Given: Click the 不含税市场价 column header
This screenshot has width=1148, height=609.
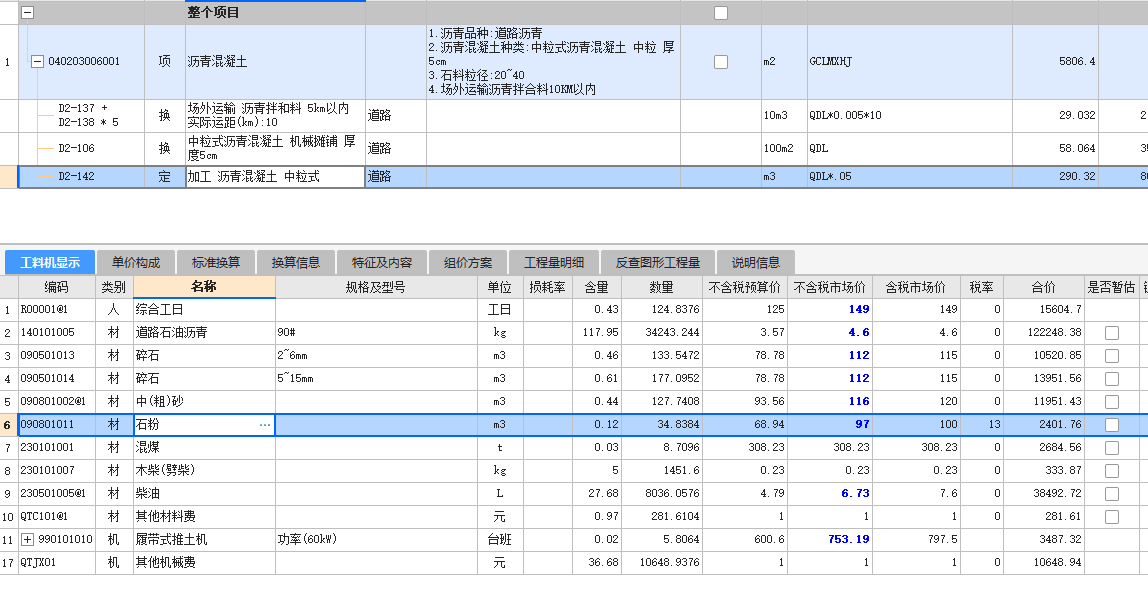Looking at the screenshot, I should pyautogui.click(x=829, y=287).
